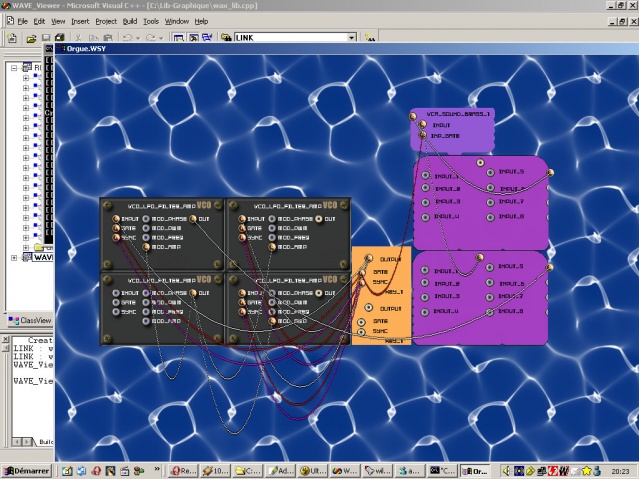Viewport: 639px width, 479px height.
Task: Toggle INPUT_5 port on upper purple mixer
Action: coord(488,173)
